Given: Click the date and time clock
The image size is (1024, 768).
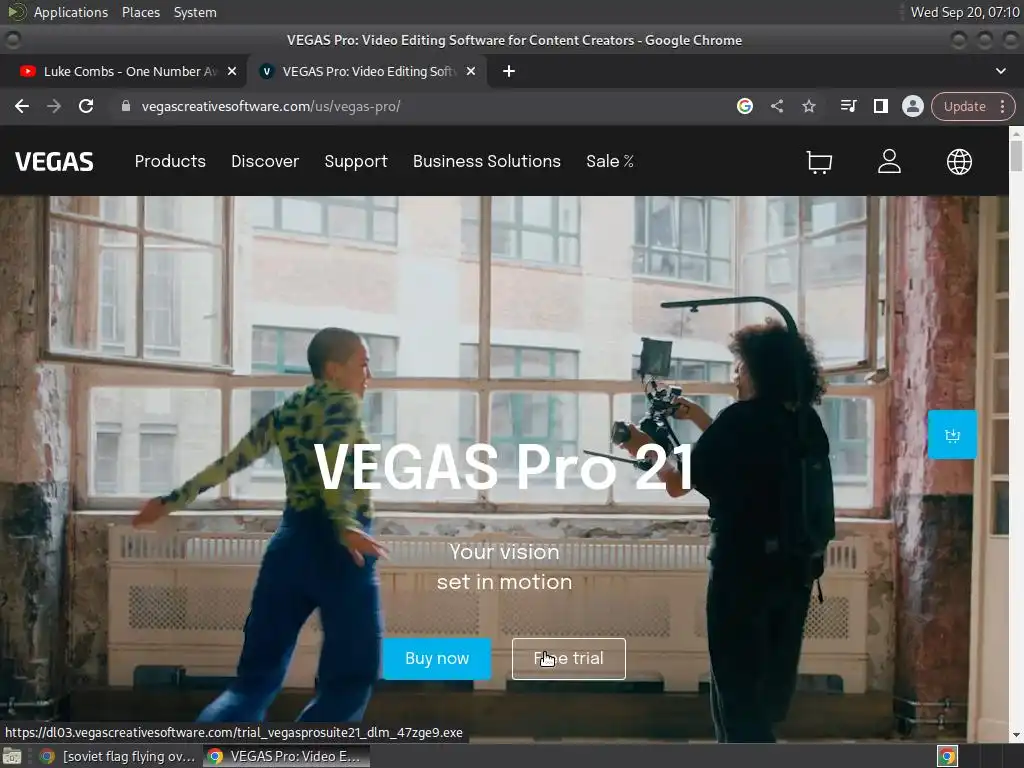Looking at the screenshot, I should tap(965, 12).
